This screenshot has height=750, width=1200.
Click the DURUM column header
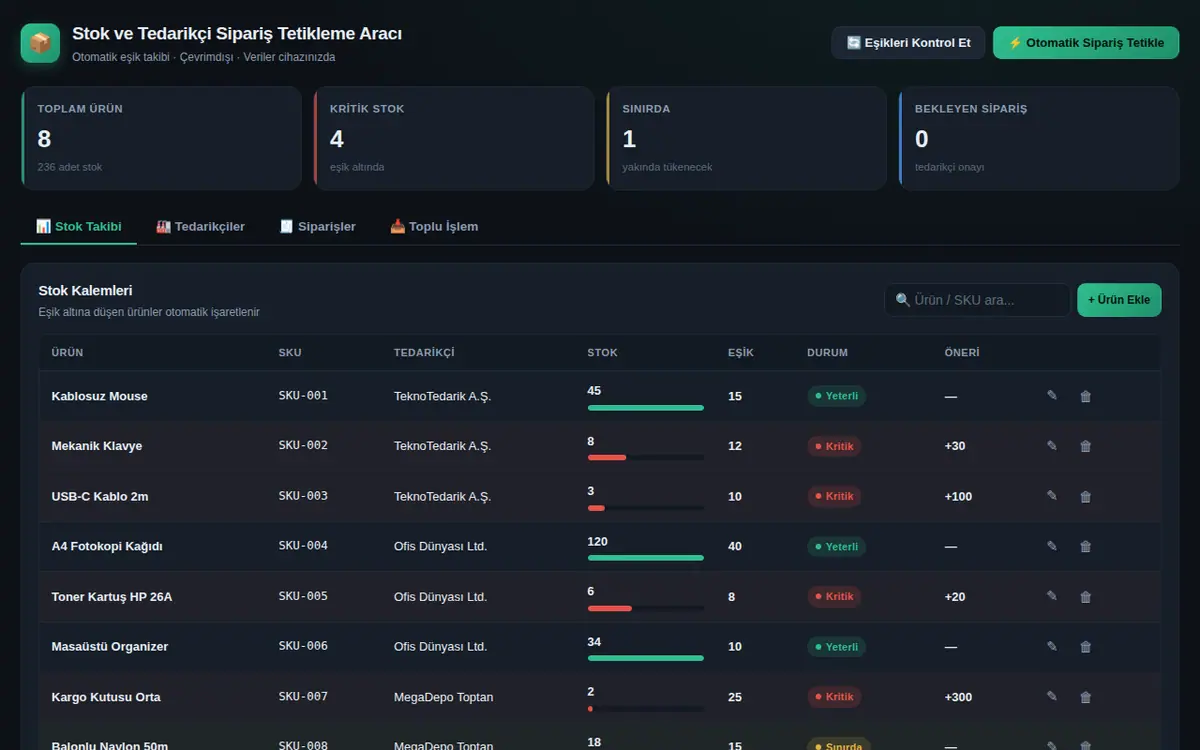coord(827,353)
